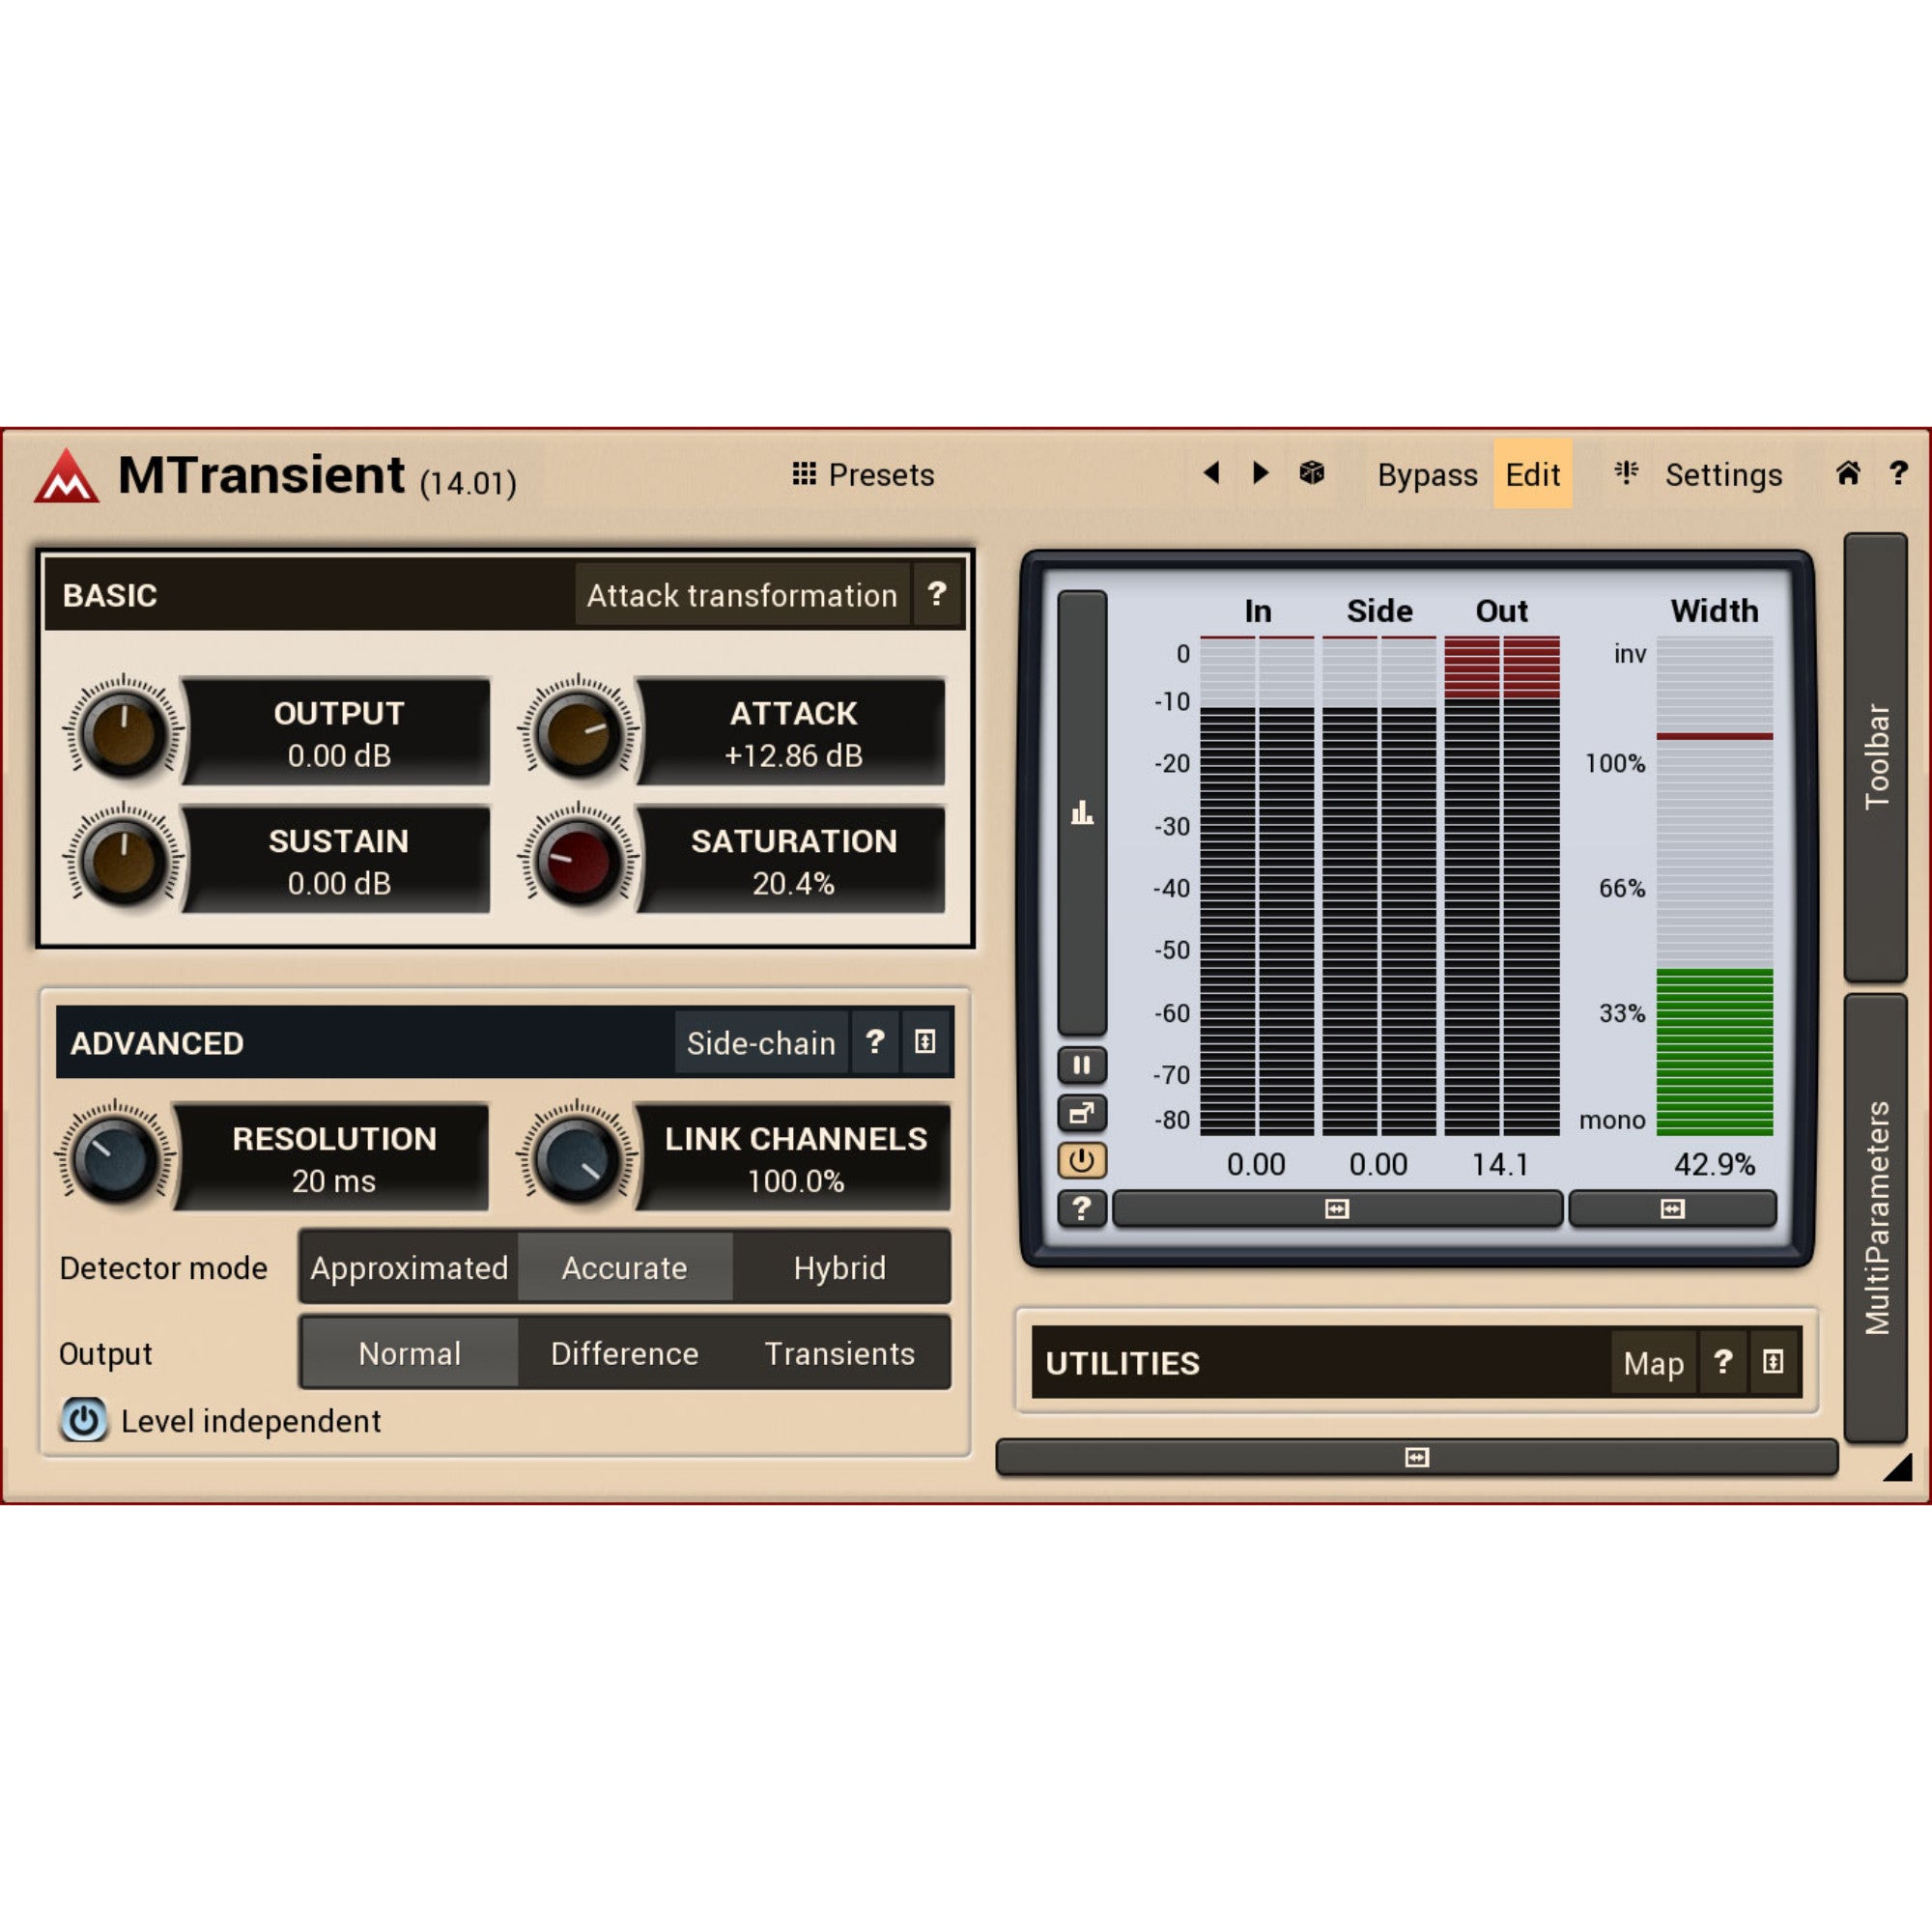Open the Settings menu

click(1723, 474)
